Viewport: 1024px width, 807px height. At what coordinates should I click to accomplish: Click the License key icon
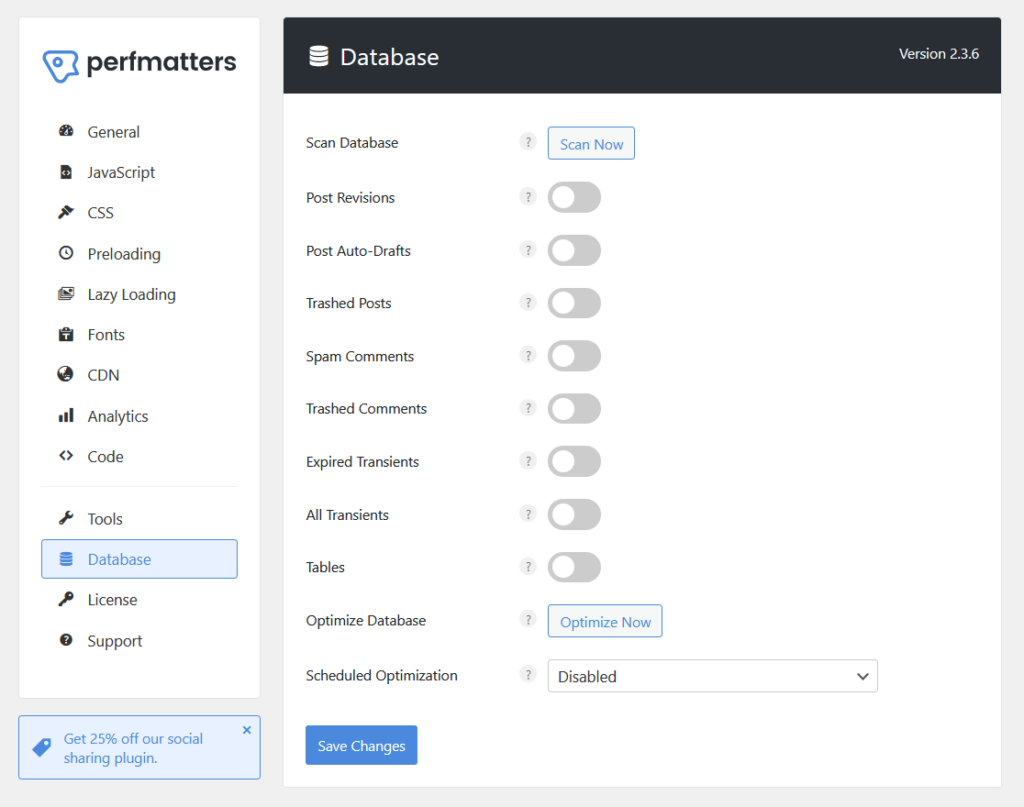pos(66,599)
